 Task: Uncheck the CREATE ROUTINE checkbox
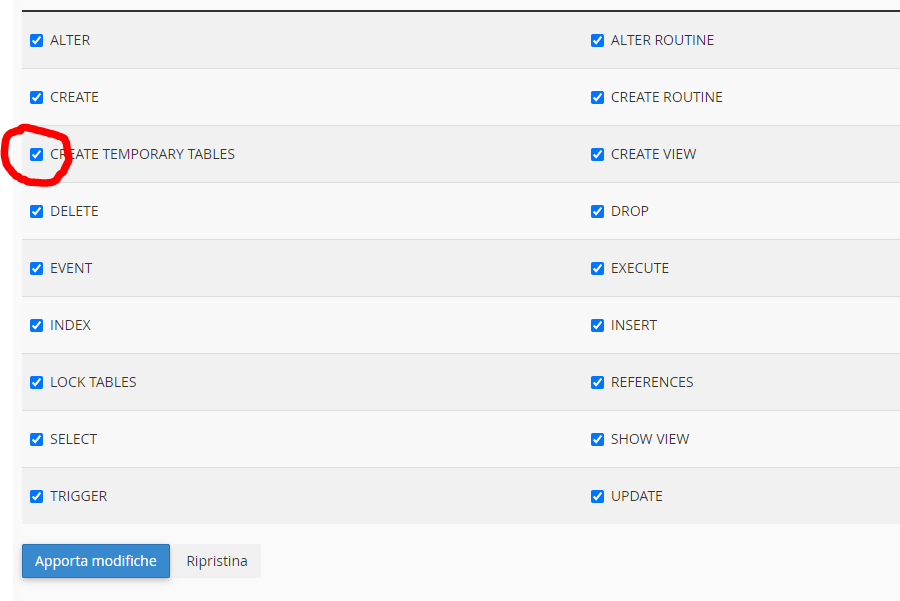pyautogui.click(x=598, y=98)
